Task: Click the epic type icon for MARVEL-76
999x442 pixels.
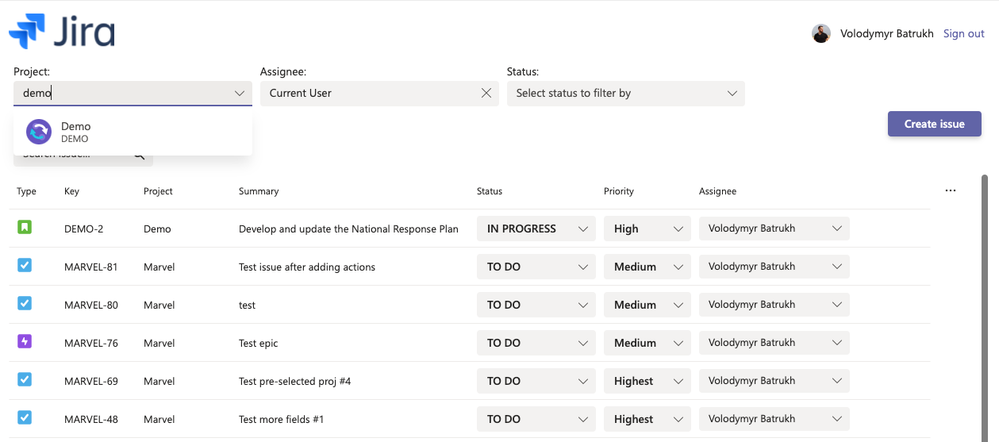Action: [25, 342]
